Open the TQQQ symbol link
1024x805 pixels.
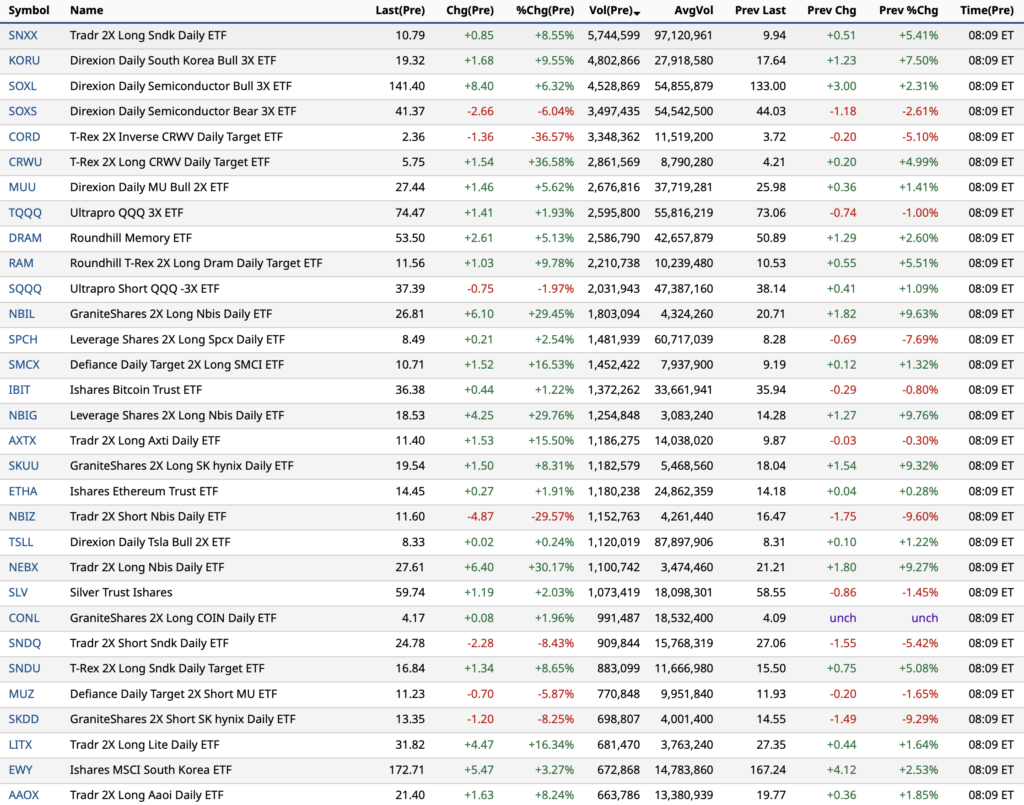click(25, 213)
